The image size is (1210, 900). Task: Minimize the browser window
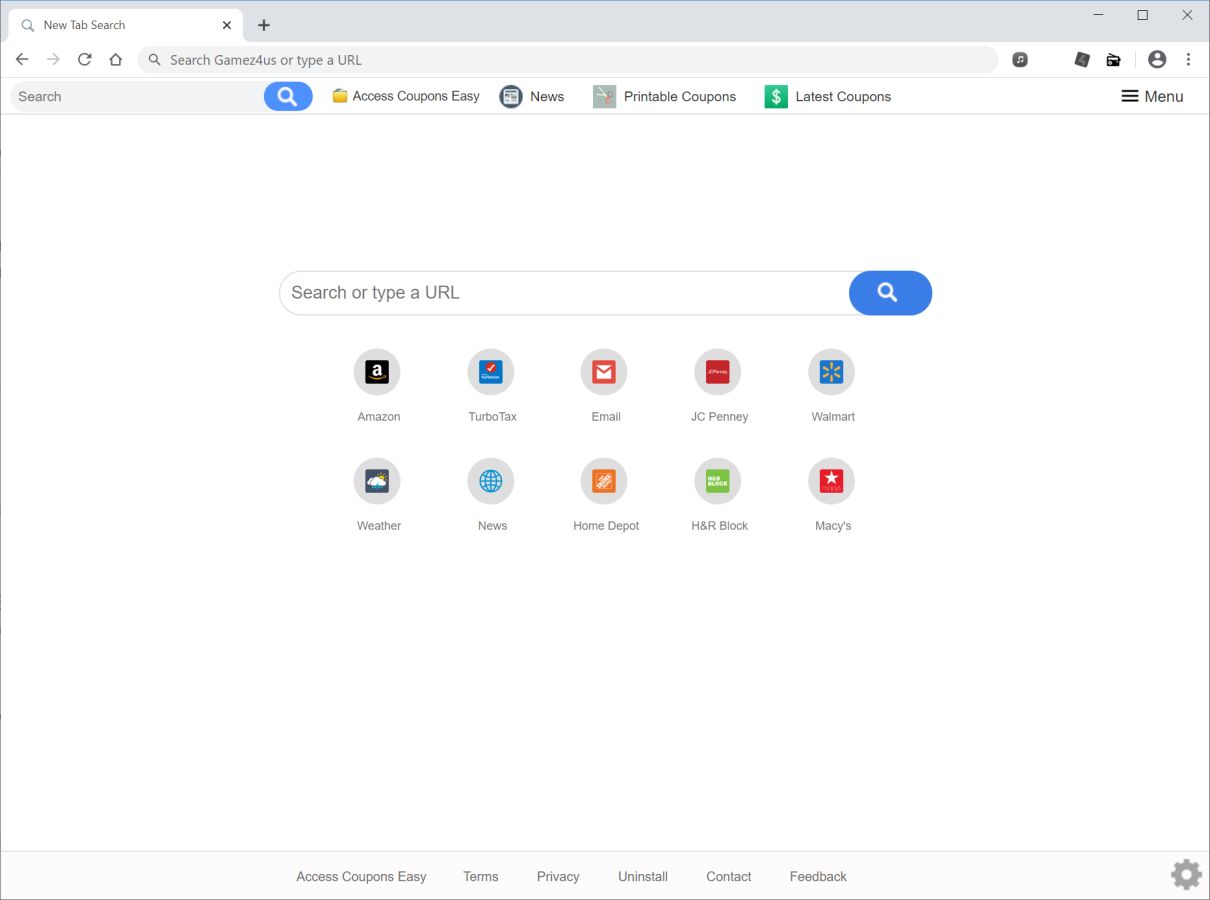1098,15
